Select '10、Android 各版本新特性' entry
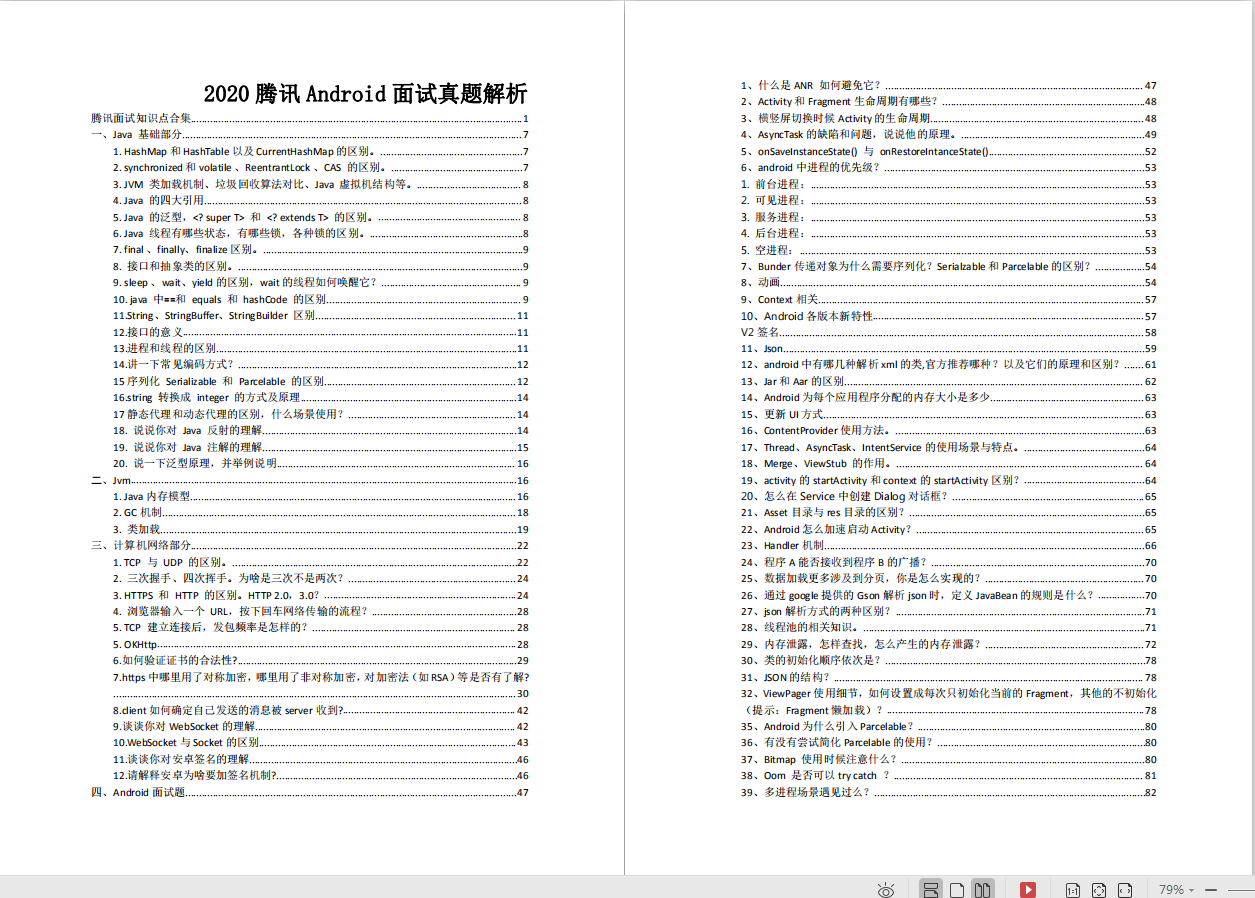The width and height of the screenshot is (1255, 898). pos(949,316)
